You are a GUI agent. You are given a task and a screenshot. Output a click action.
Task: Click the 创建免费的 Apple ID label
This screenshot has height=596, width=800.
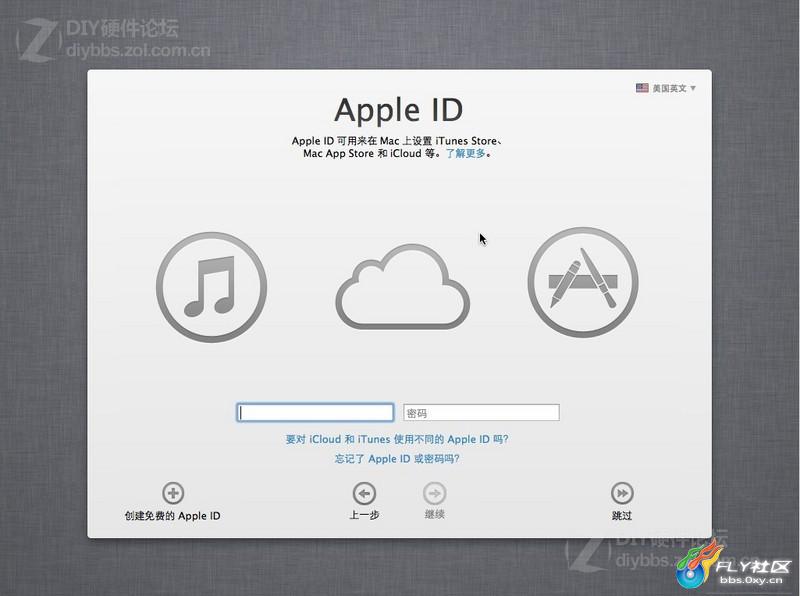point(172,516)
